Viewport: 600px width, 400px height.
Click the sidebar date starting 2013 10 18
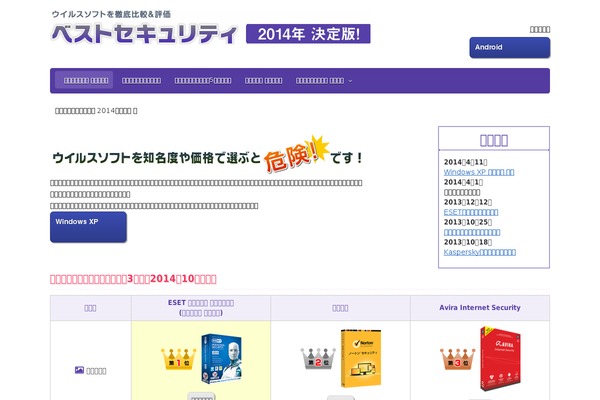pos(468,242)
